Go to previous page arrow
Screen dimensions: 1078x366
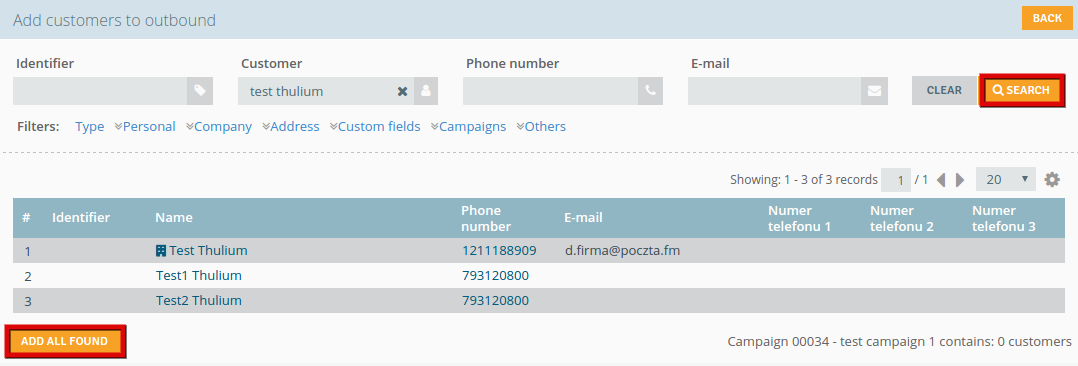(x=941, y=180)
